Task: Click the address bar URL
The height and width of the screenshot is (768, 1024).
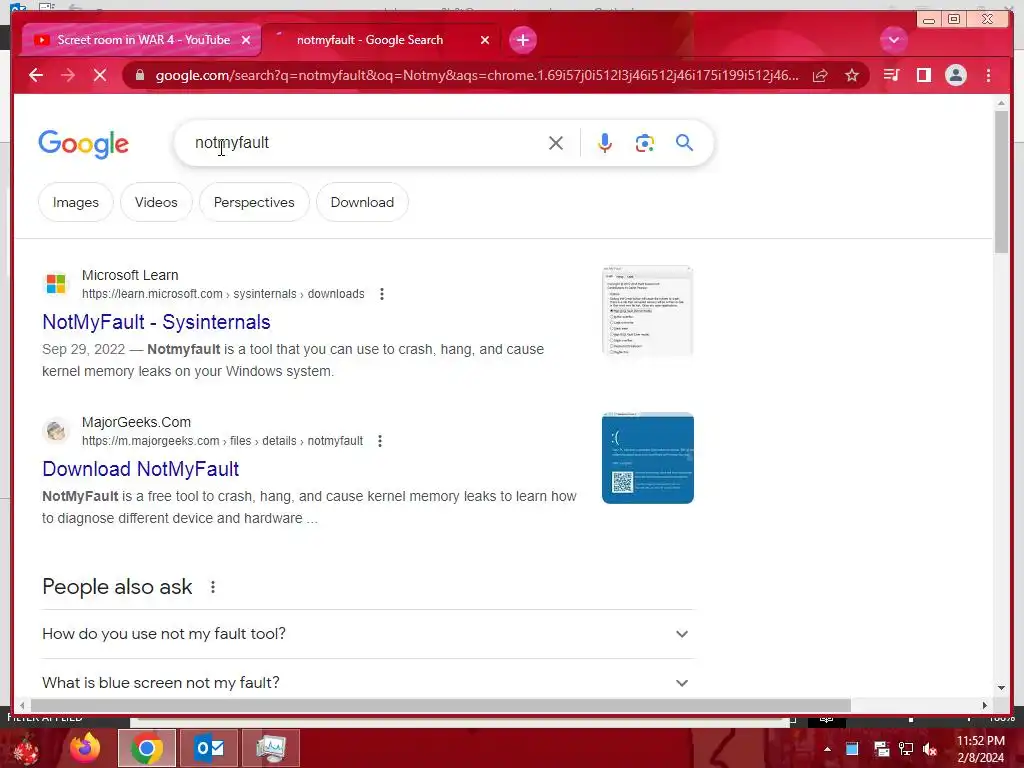Action: point(477,75)
